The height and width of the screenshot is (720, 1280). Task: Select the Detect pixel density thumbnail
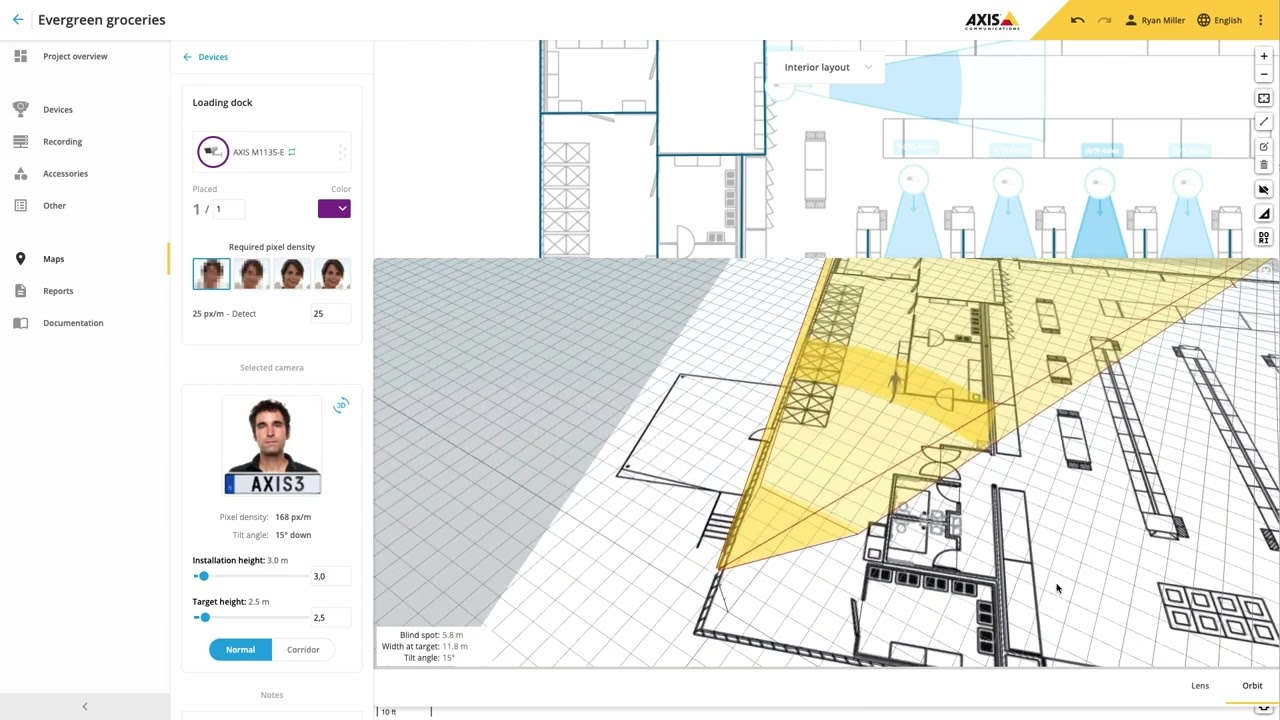211,274
